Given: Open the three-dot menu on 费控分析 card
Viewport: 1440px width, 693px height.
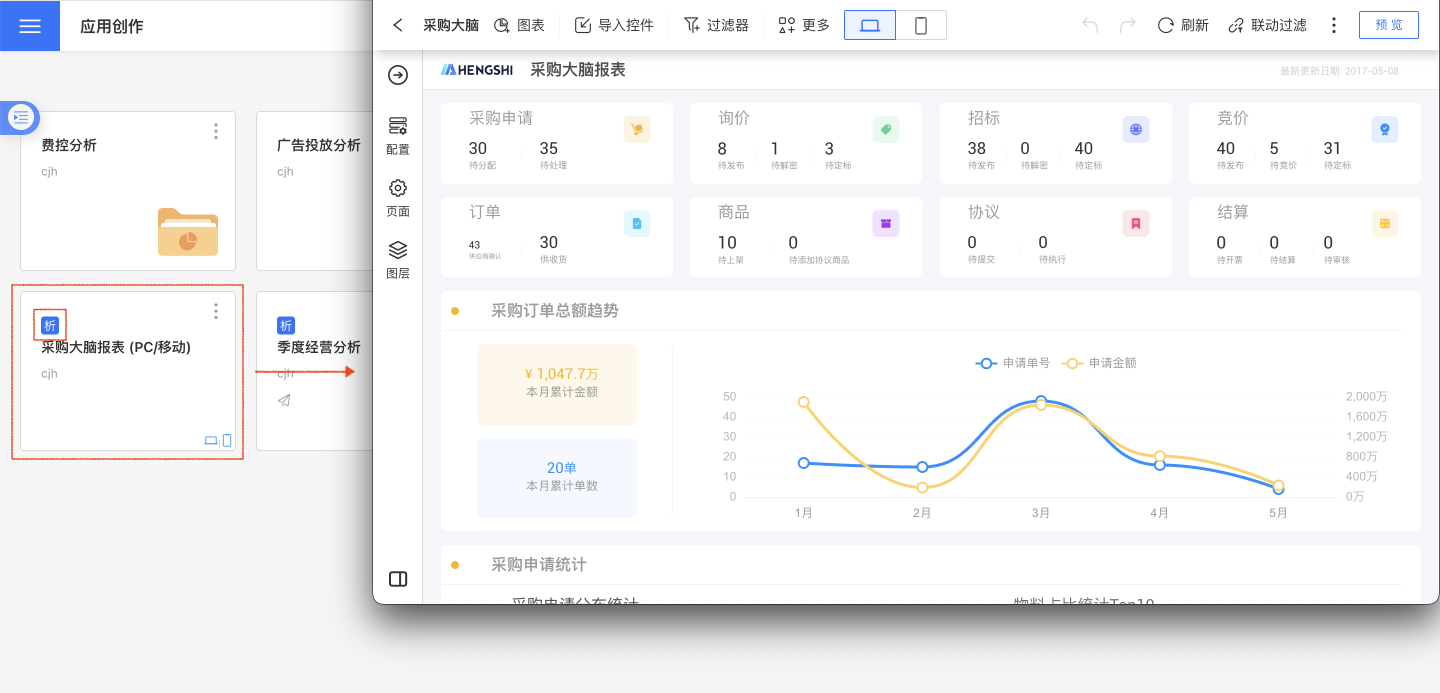Looking at the screenshot, I should coord(216,131).
